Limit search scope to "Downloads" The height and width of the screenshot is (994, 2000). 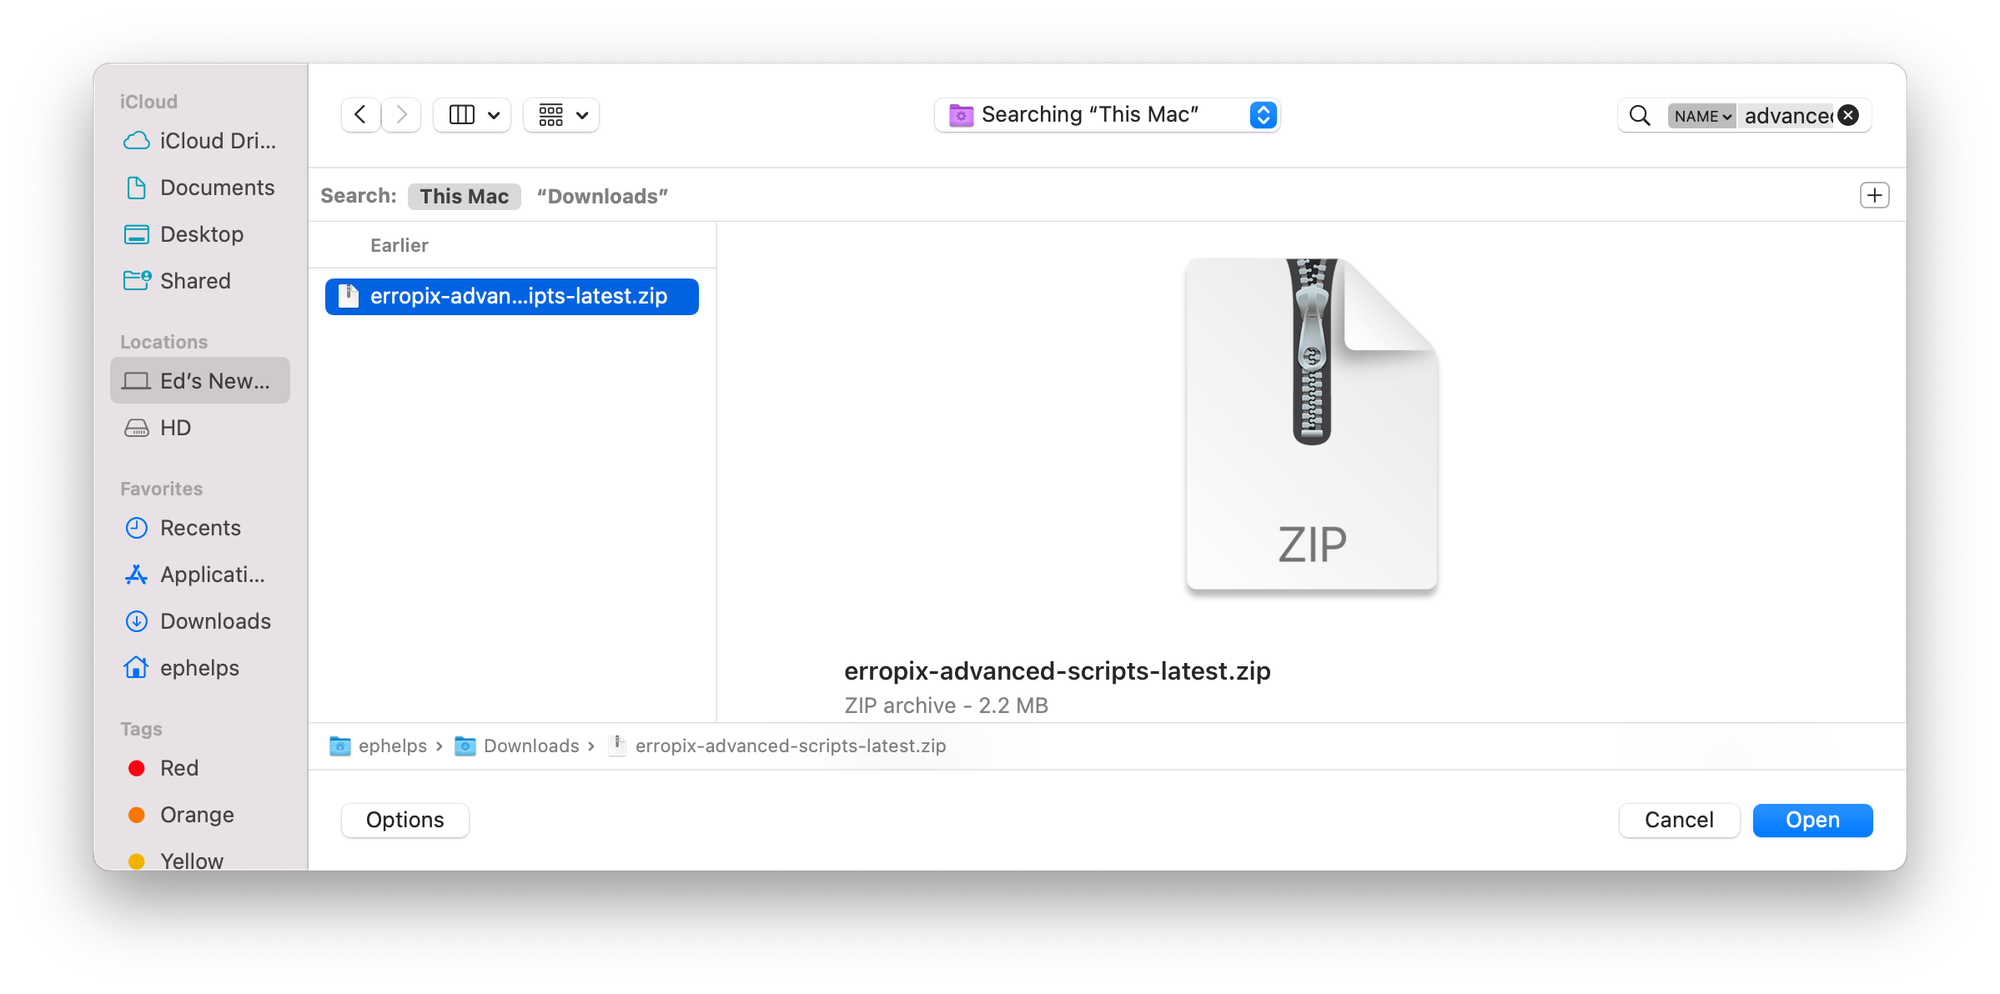[602, 196]
